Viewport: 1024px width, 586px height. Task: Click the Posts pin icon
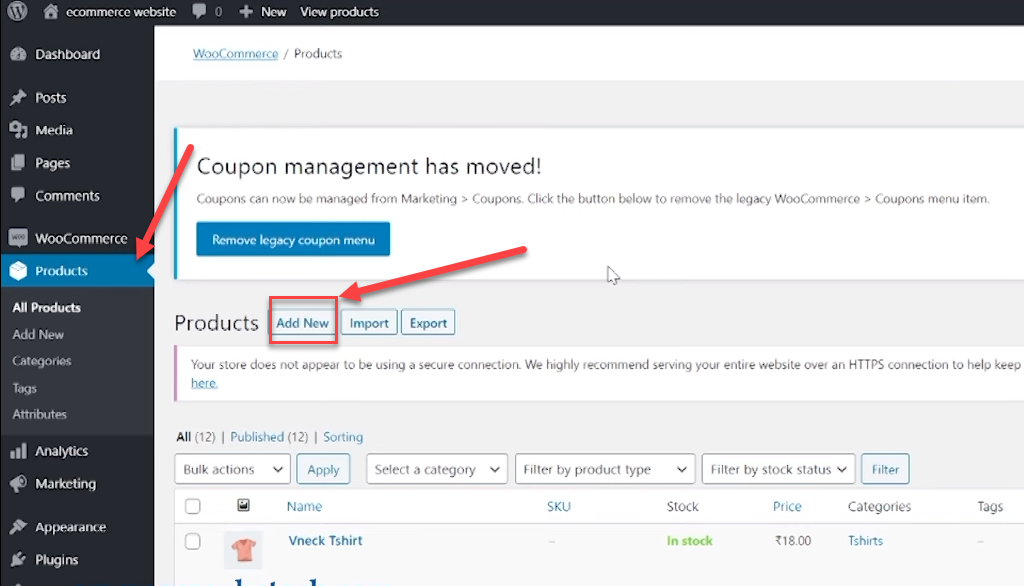click(x=18, y=97)
